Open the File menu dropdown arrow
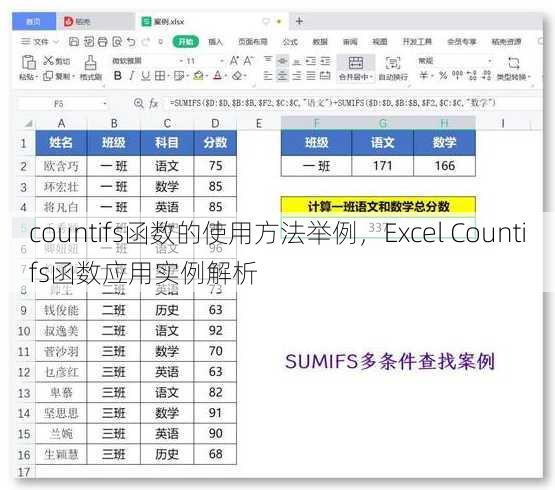Viewport: 555px width, 490px height. click(x=56, y=42)
